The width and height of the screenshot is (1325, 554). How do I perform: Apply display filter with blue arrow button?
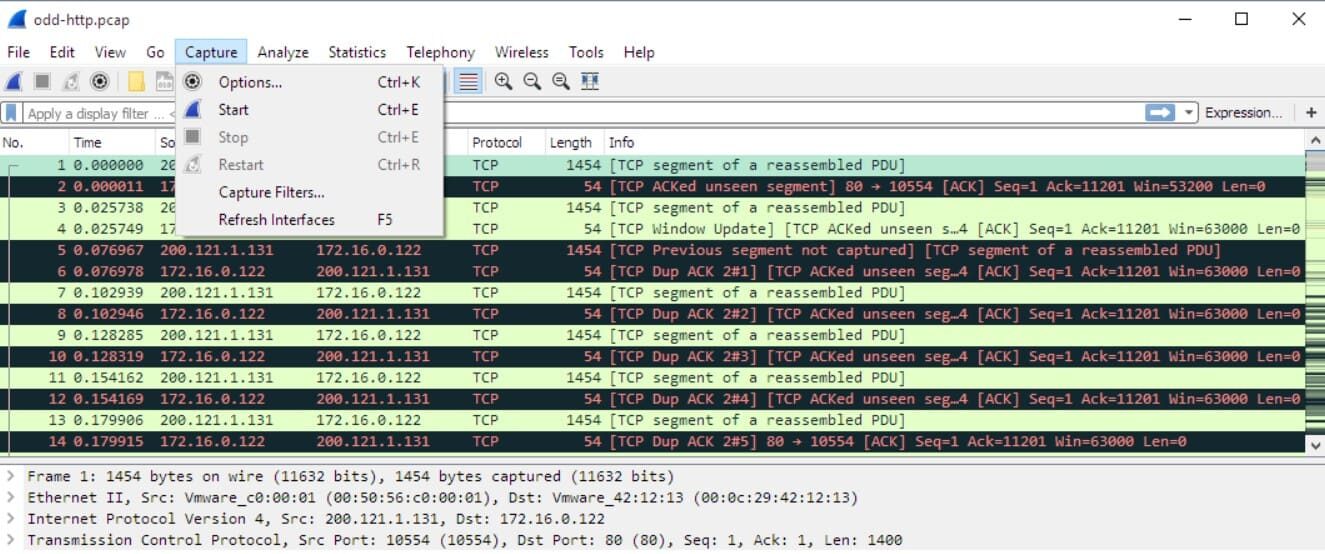pos(1160,113)
